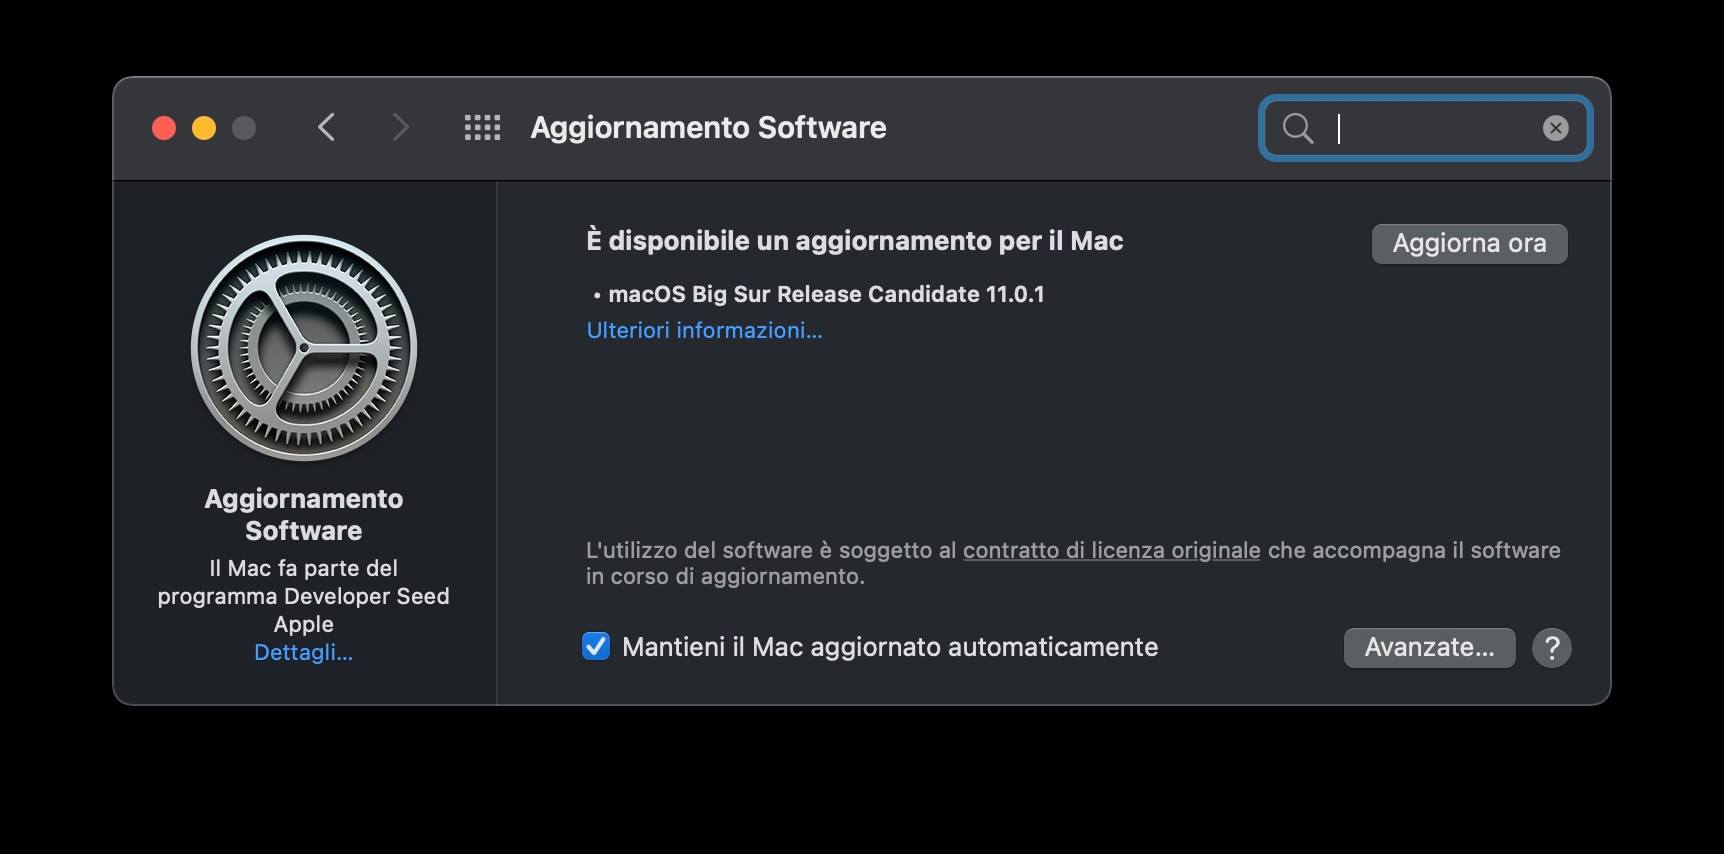Click the large Software Update gear icon
This screenshot has width=1724, height=854.
[304, 348]
